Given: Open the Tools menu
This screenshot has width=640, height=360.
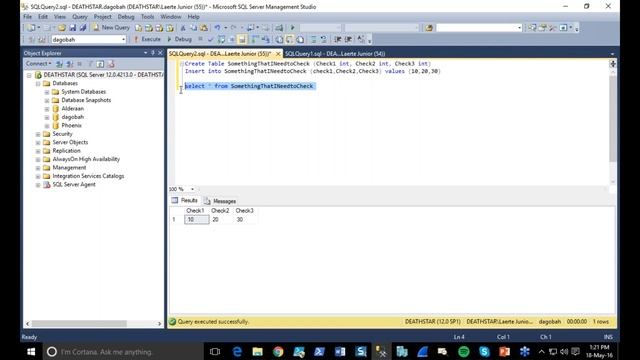Looking at the screenshot, I should click(147, 17).
